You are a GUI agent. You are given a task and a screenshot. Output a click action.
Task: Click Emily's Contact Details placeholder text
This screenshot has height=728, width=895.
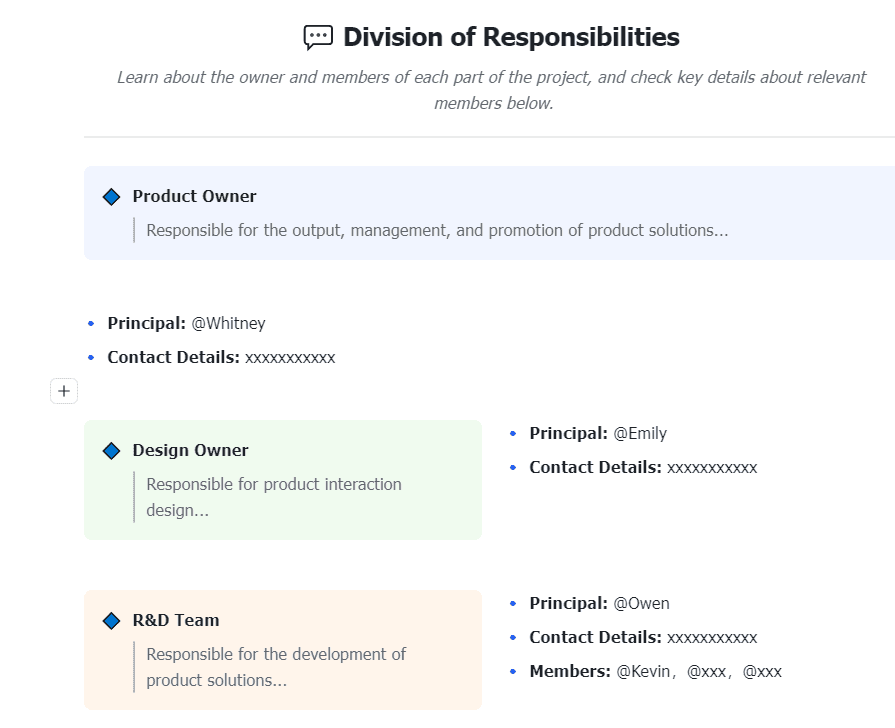point(712,467)
